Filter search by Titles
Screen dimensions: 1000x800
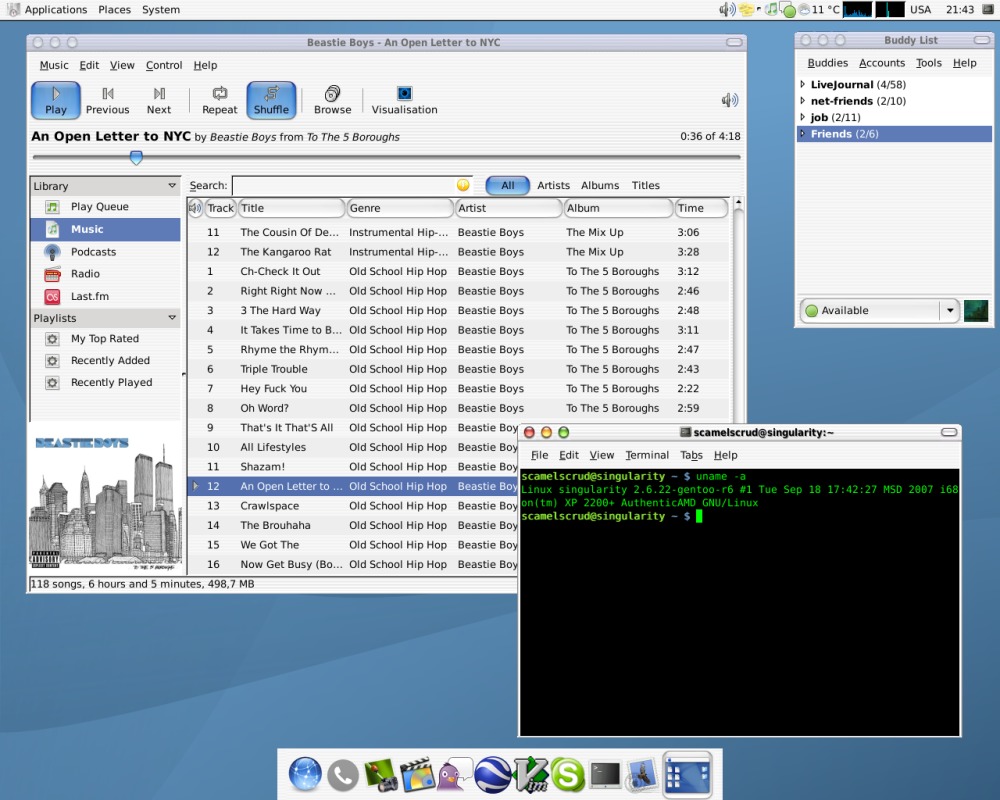pos(645,185)
